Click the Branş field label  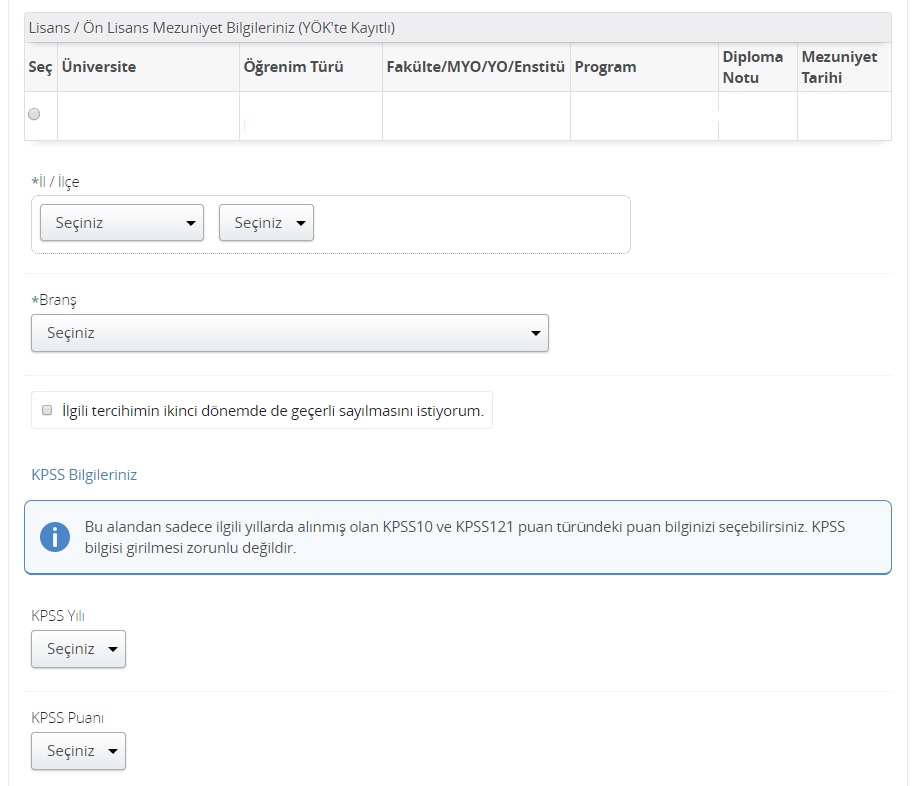[54, 300]
